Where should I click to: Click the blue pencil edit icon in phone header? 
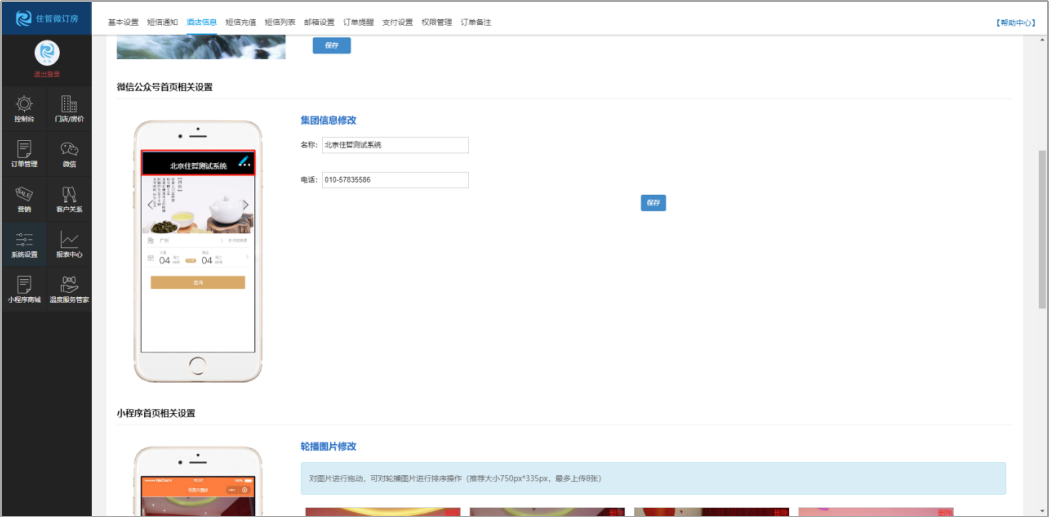coord(244,159)
